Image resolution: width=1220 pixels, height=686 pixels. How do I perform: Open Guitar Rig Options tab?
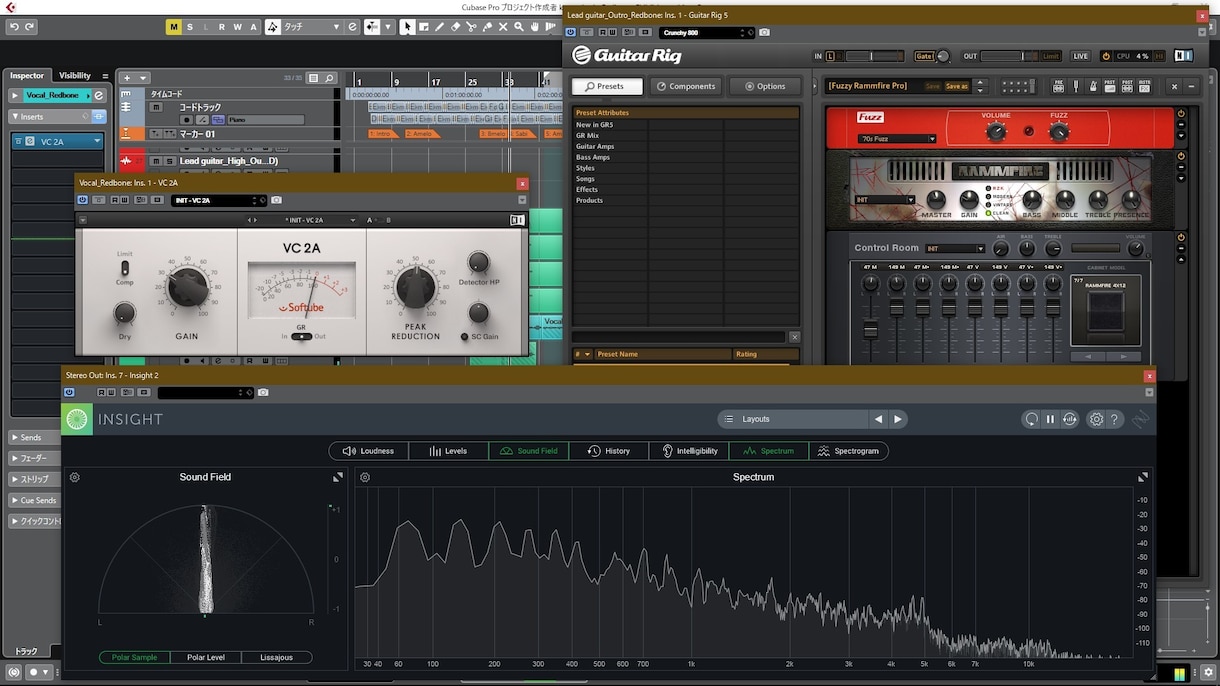click(765, 86)
